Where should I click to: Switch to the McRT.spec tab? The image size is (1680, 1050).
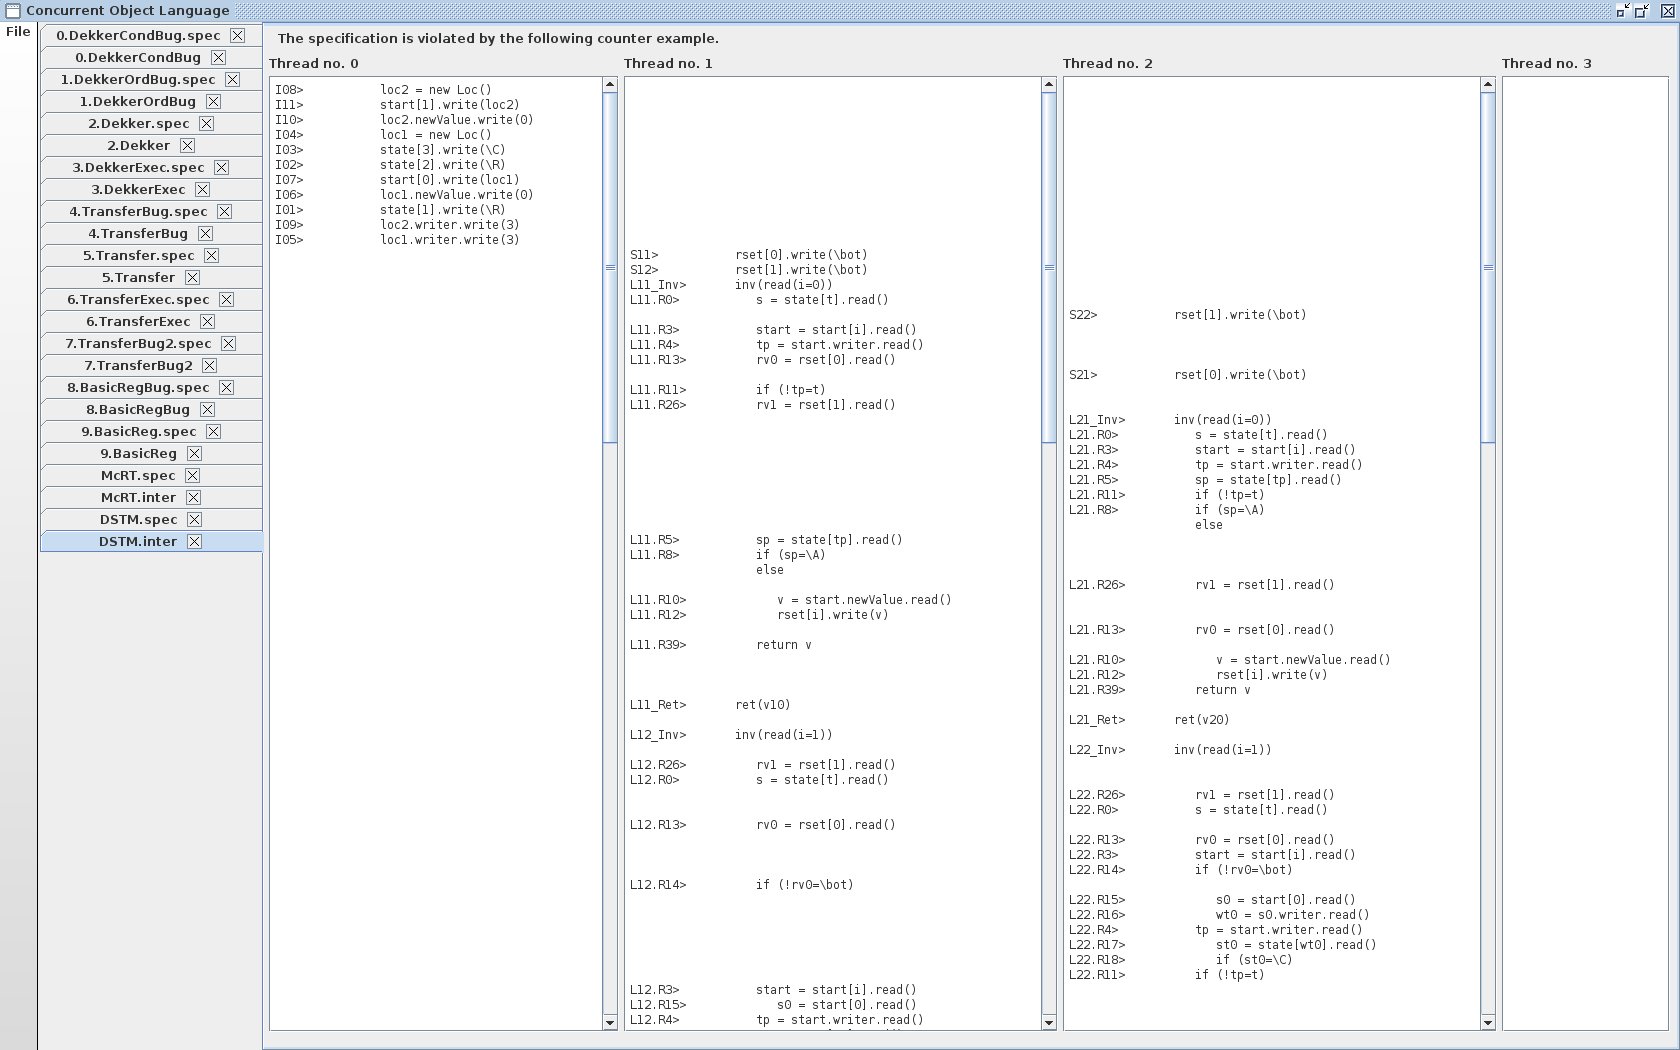point(151,475)
